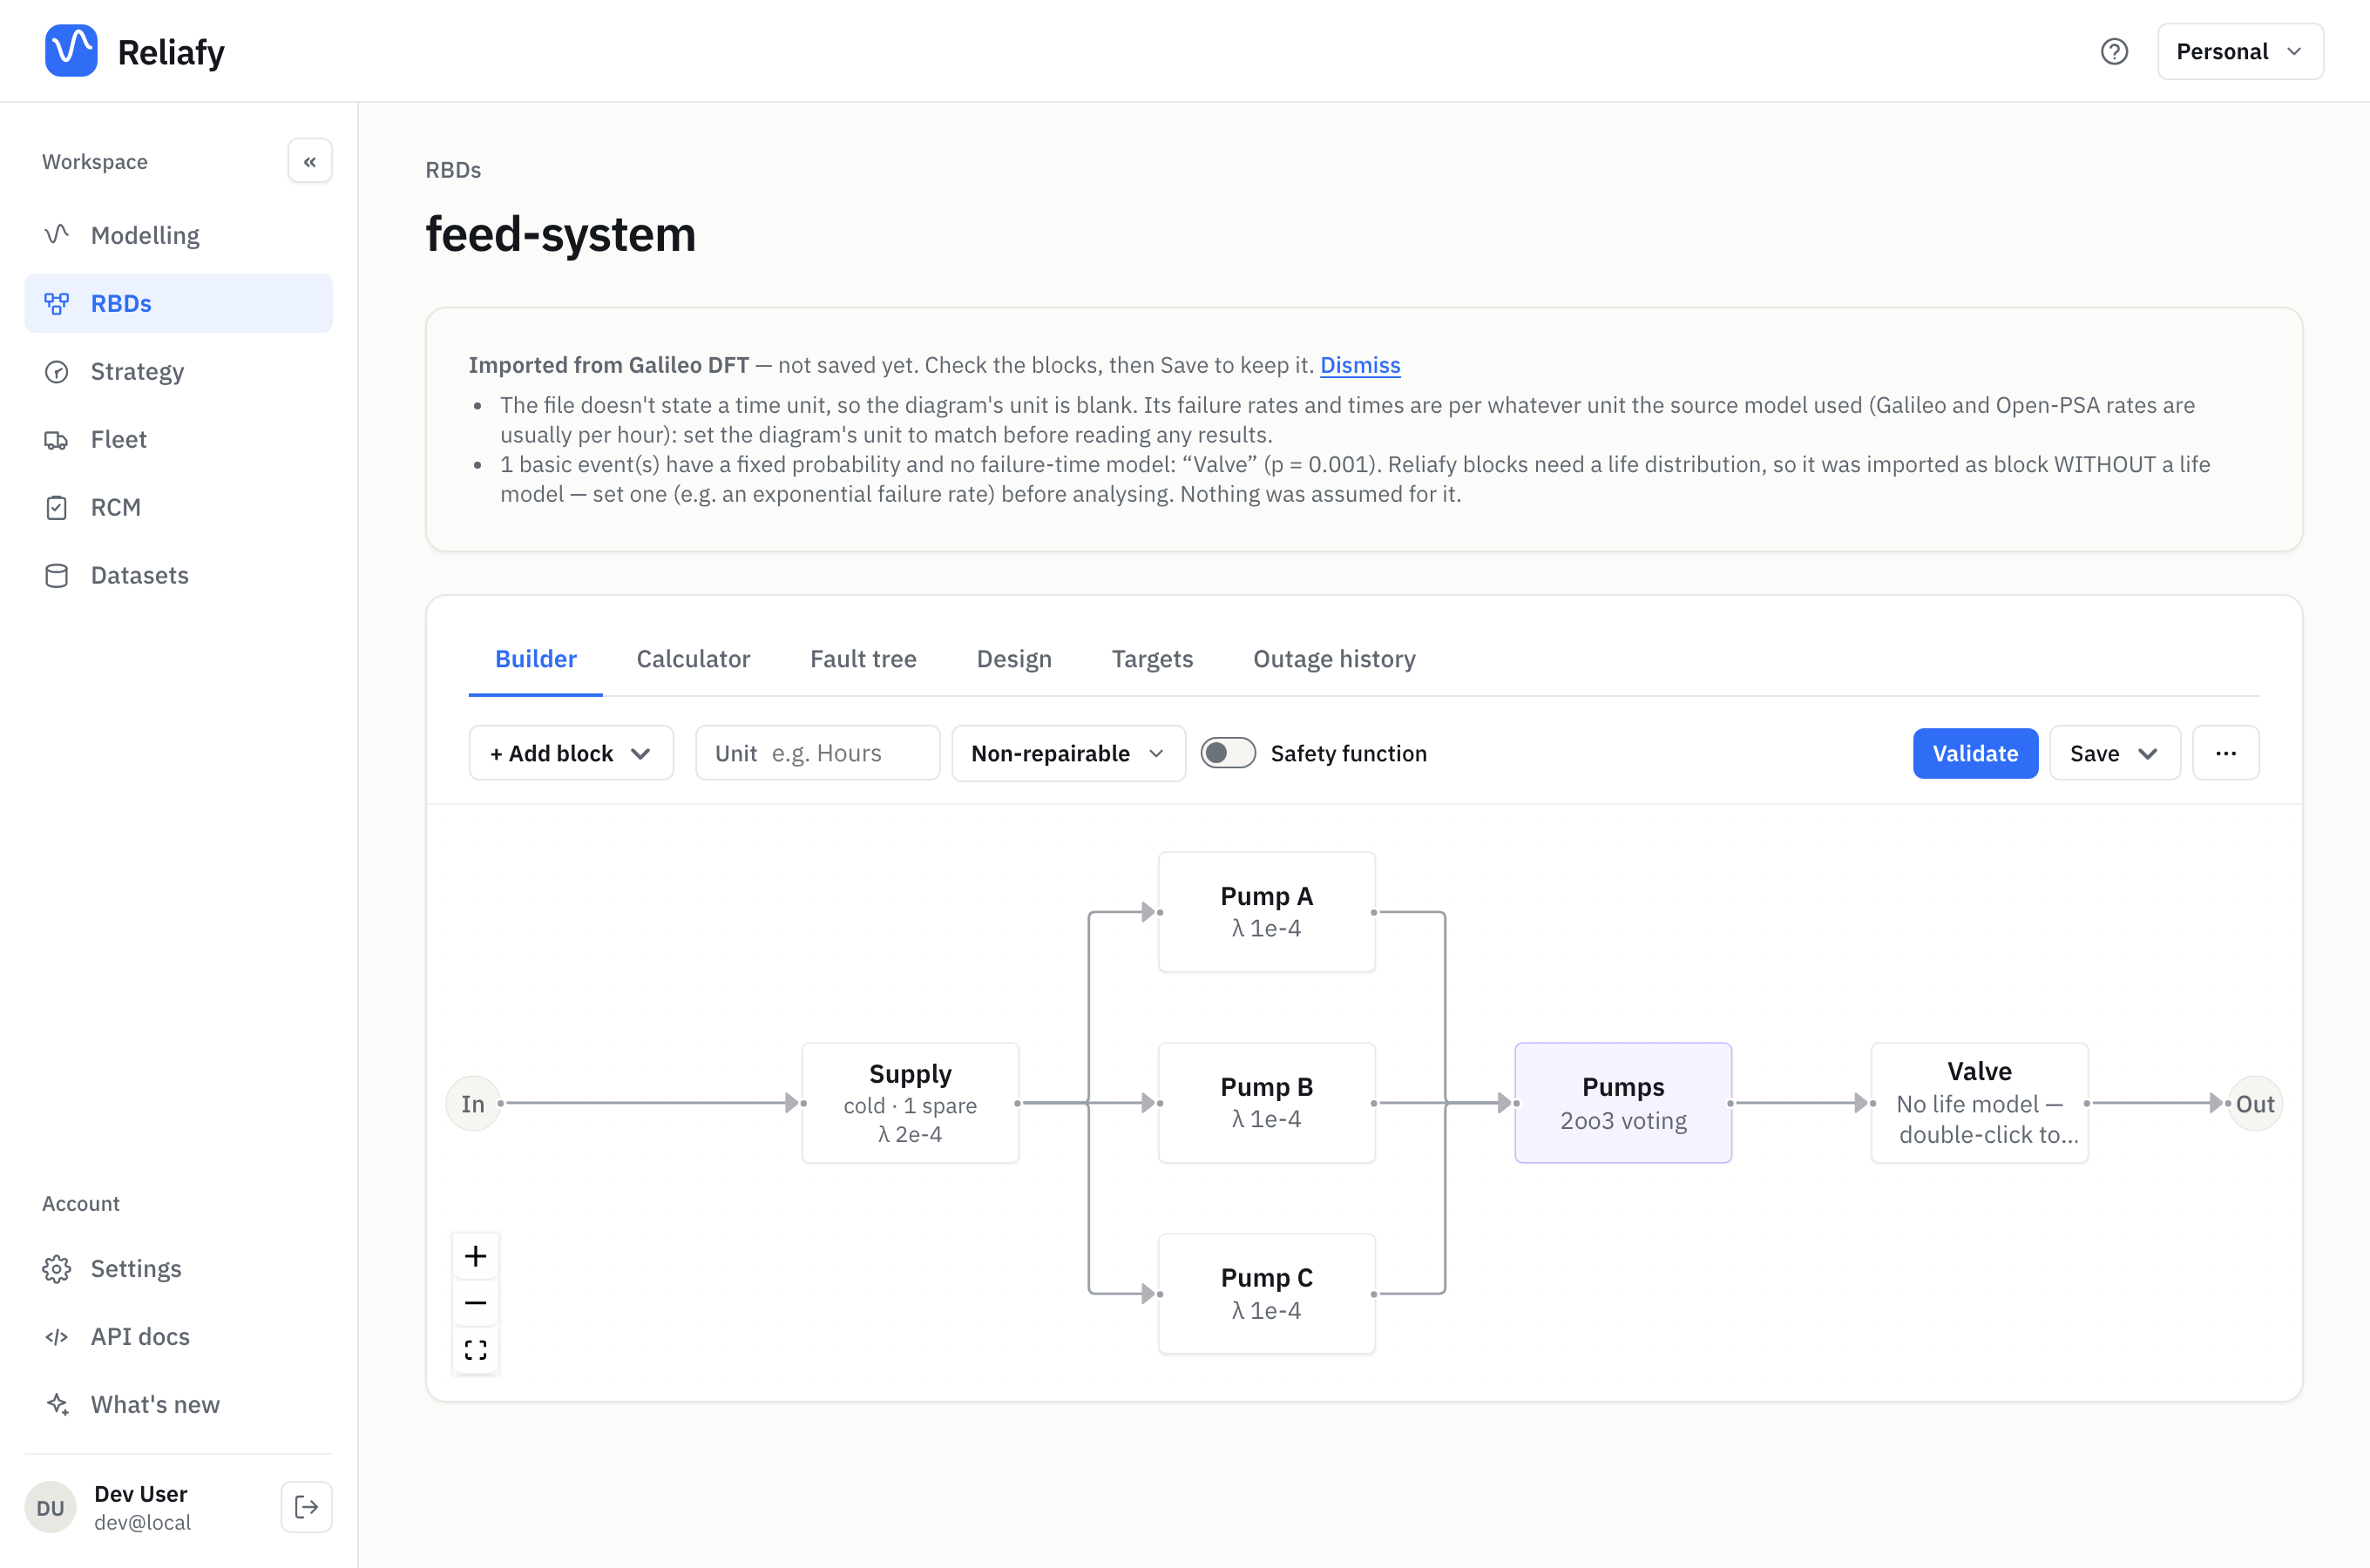Screen dimensions: 2370x1568
Task: Click the In node
Action: tap(473, 1104)
